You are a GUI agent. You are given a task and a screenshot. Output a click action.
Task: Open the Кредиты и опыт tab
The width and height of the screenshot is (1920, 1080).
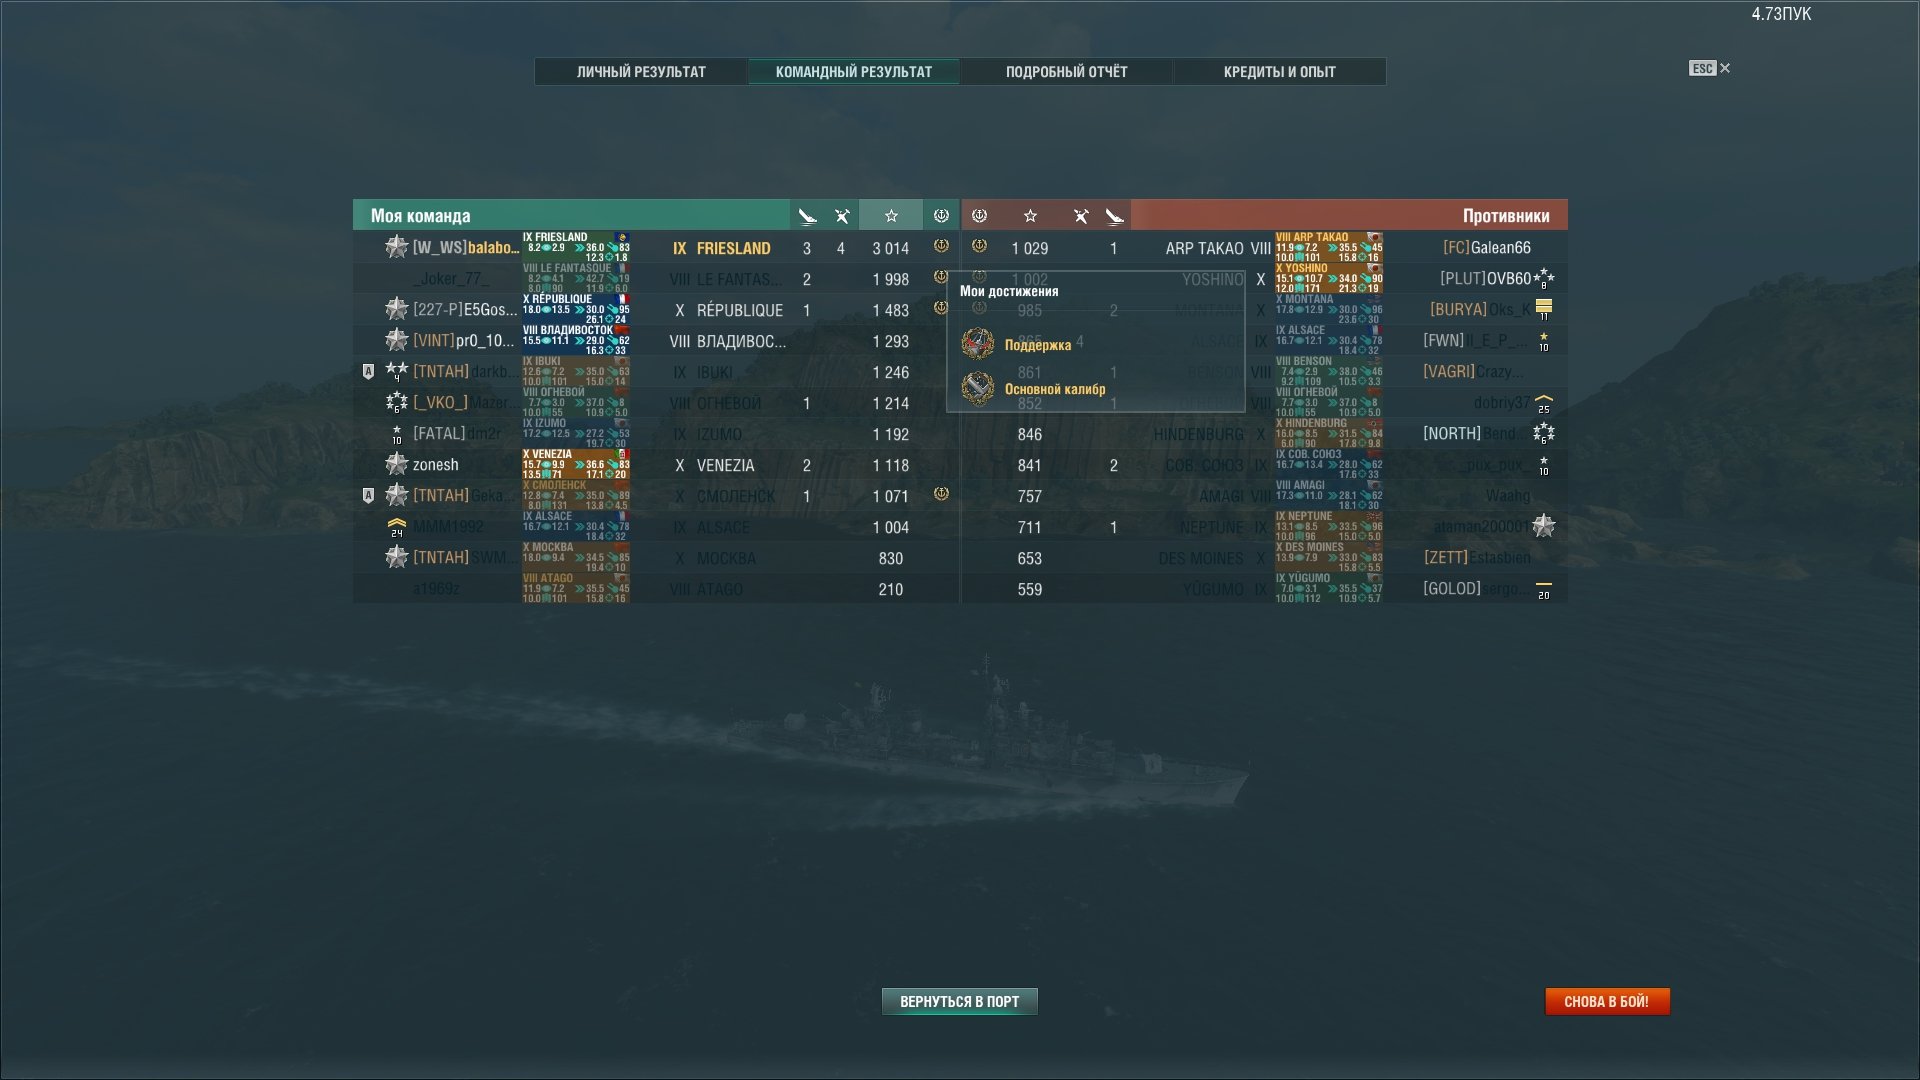pyautogui.click(x=1279, y=72)
